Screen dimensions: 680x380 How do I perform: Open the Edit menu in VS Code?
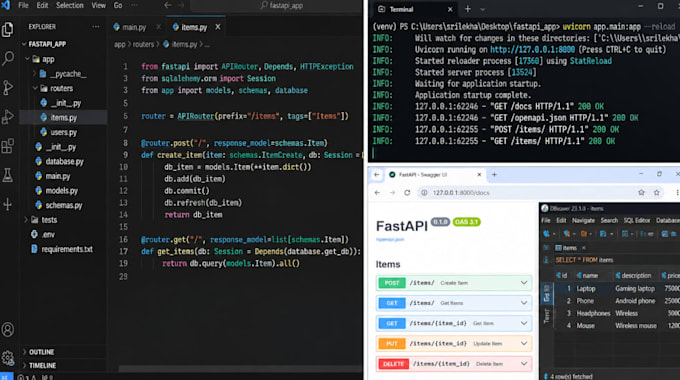click(x=42, y=5)
